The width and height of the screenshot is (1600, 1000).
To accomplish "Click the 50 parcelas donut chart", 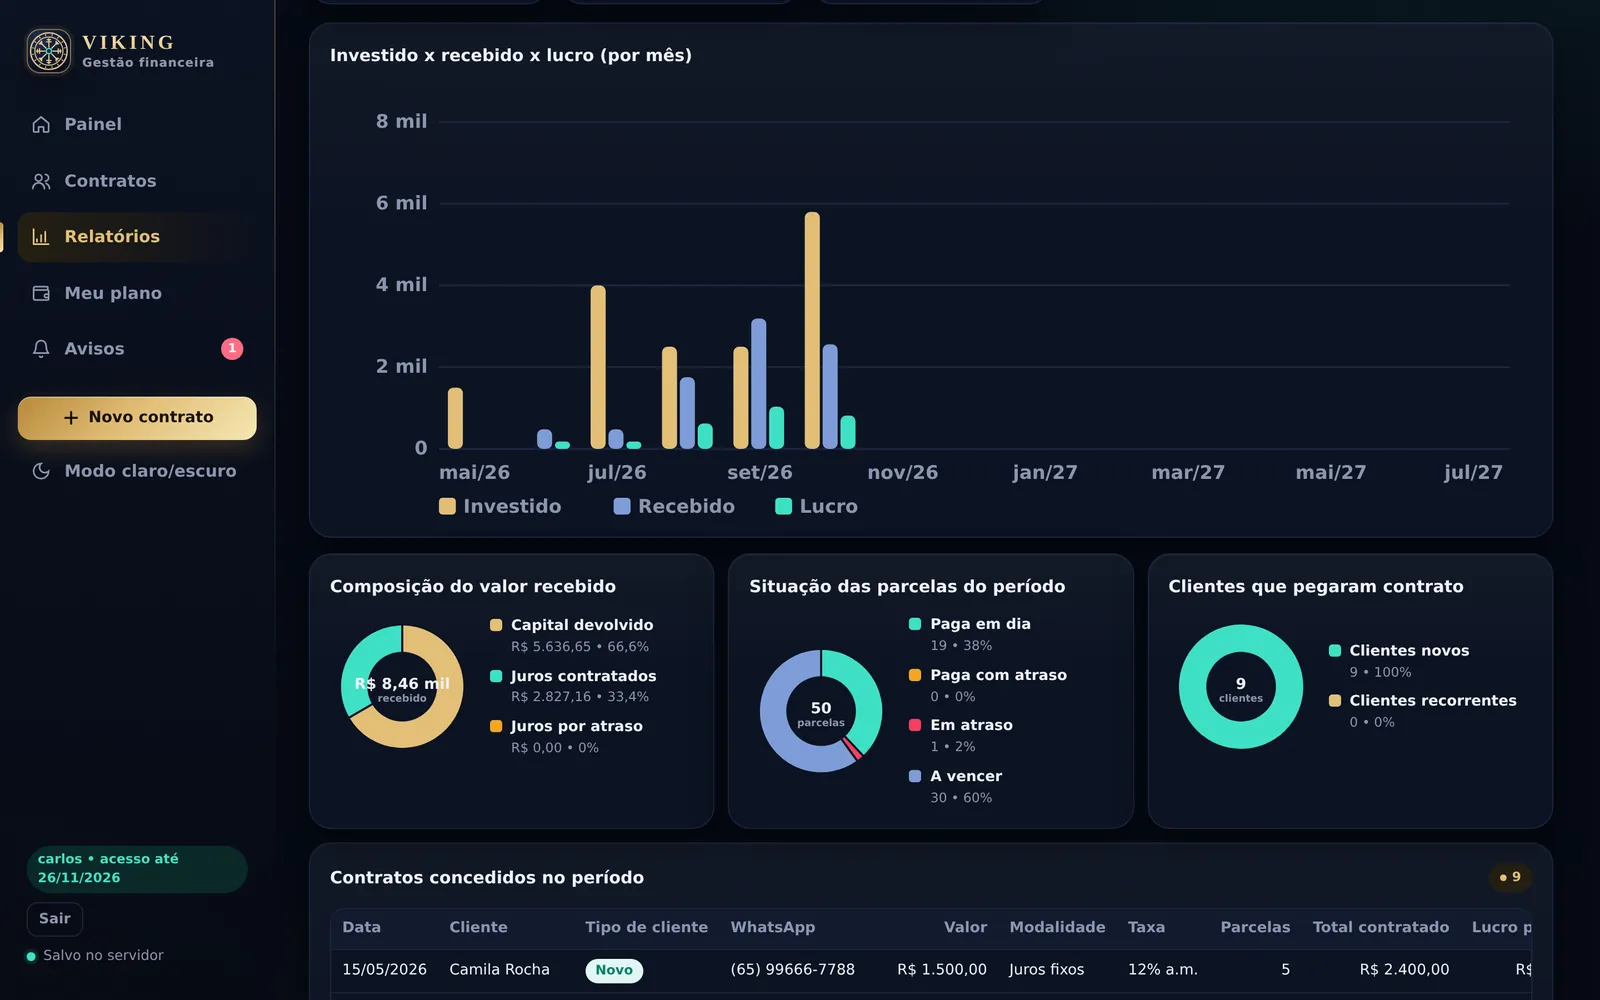I will (821, 711).
